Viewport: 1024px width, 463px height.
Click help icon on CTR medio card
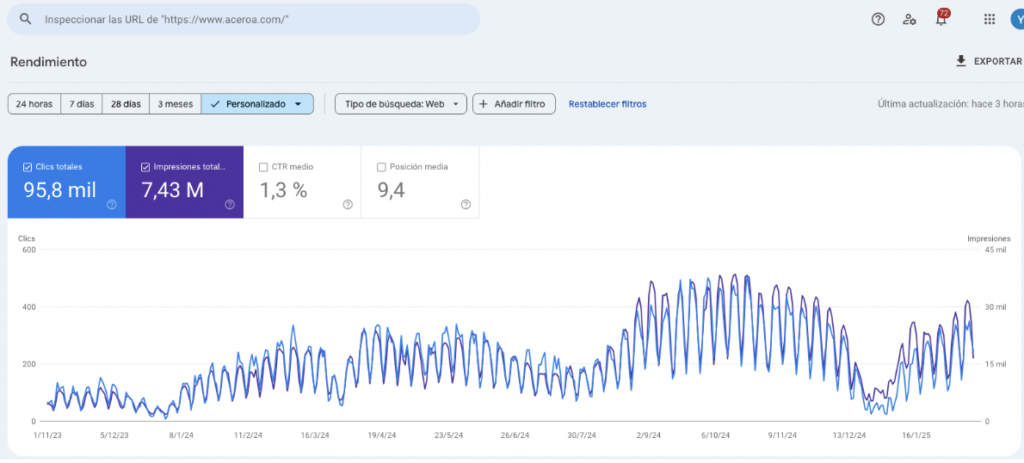347,204
